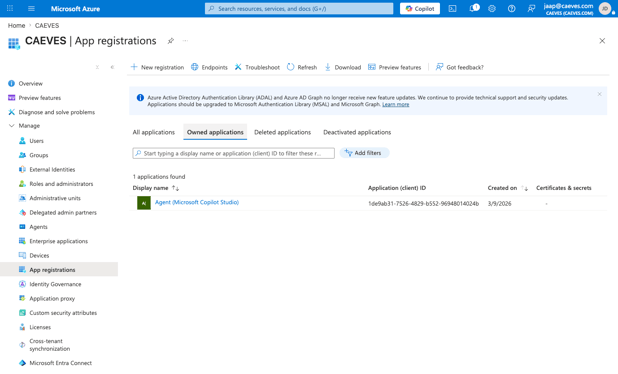Open the Agent (Microsoft Copilot Studio) app

(x=197, y=202)
